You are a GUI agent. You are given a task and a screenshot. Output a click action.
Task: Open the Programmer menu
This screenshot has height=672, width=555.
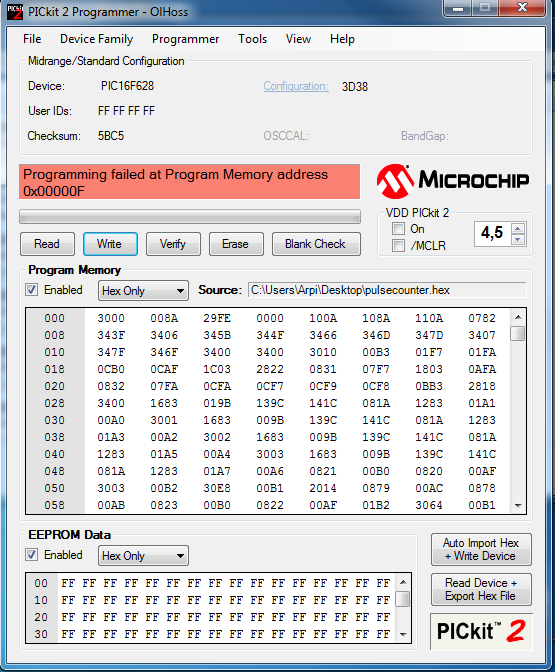pos(186,39)
